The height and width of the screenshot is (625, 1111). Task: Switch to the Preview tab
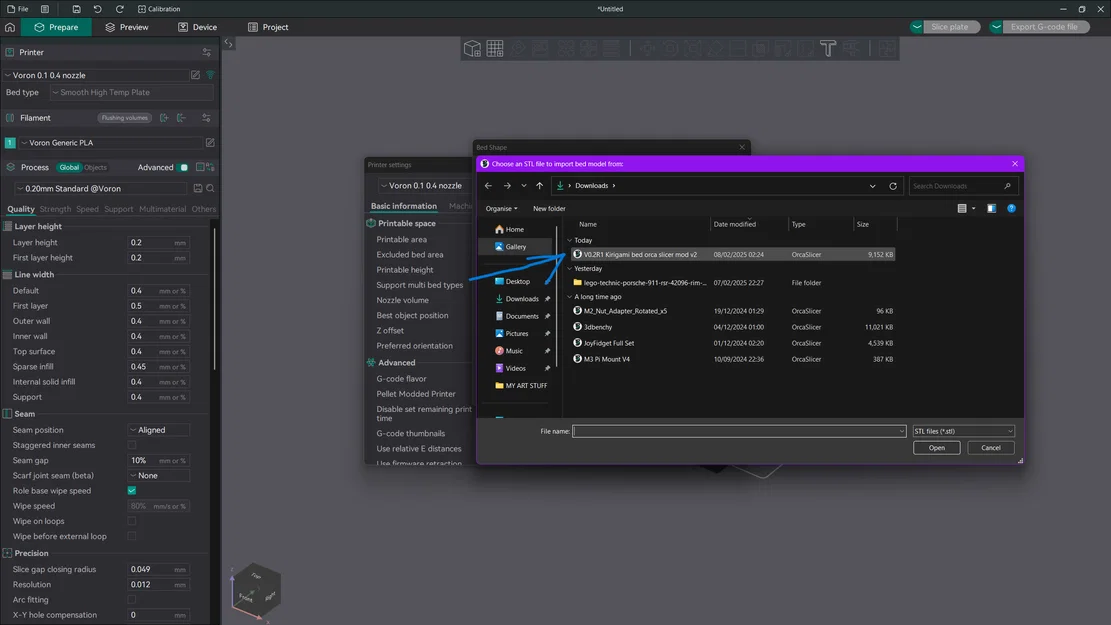coord(126,27)
